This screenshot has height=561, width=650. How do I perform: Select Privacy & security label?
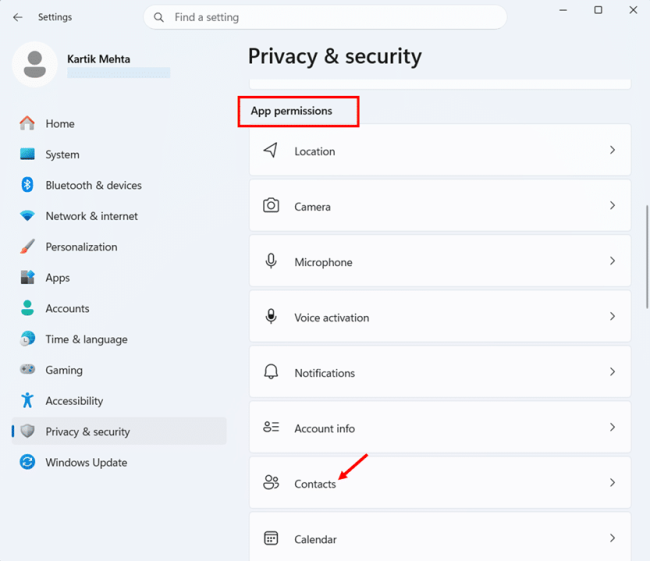pos(87,432)
